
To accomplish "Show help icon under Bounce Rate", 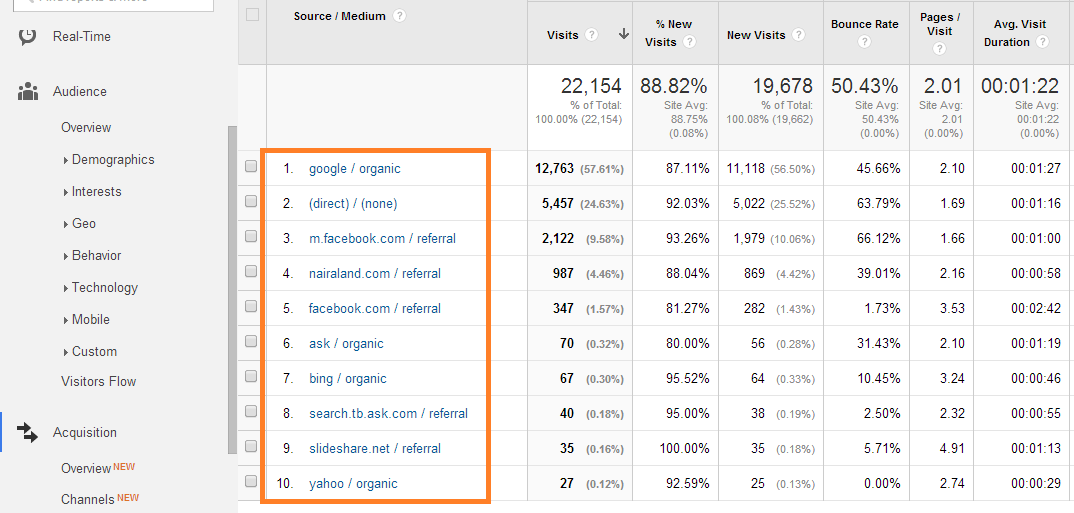I will click(864, 42).
